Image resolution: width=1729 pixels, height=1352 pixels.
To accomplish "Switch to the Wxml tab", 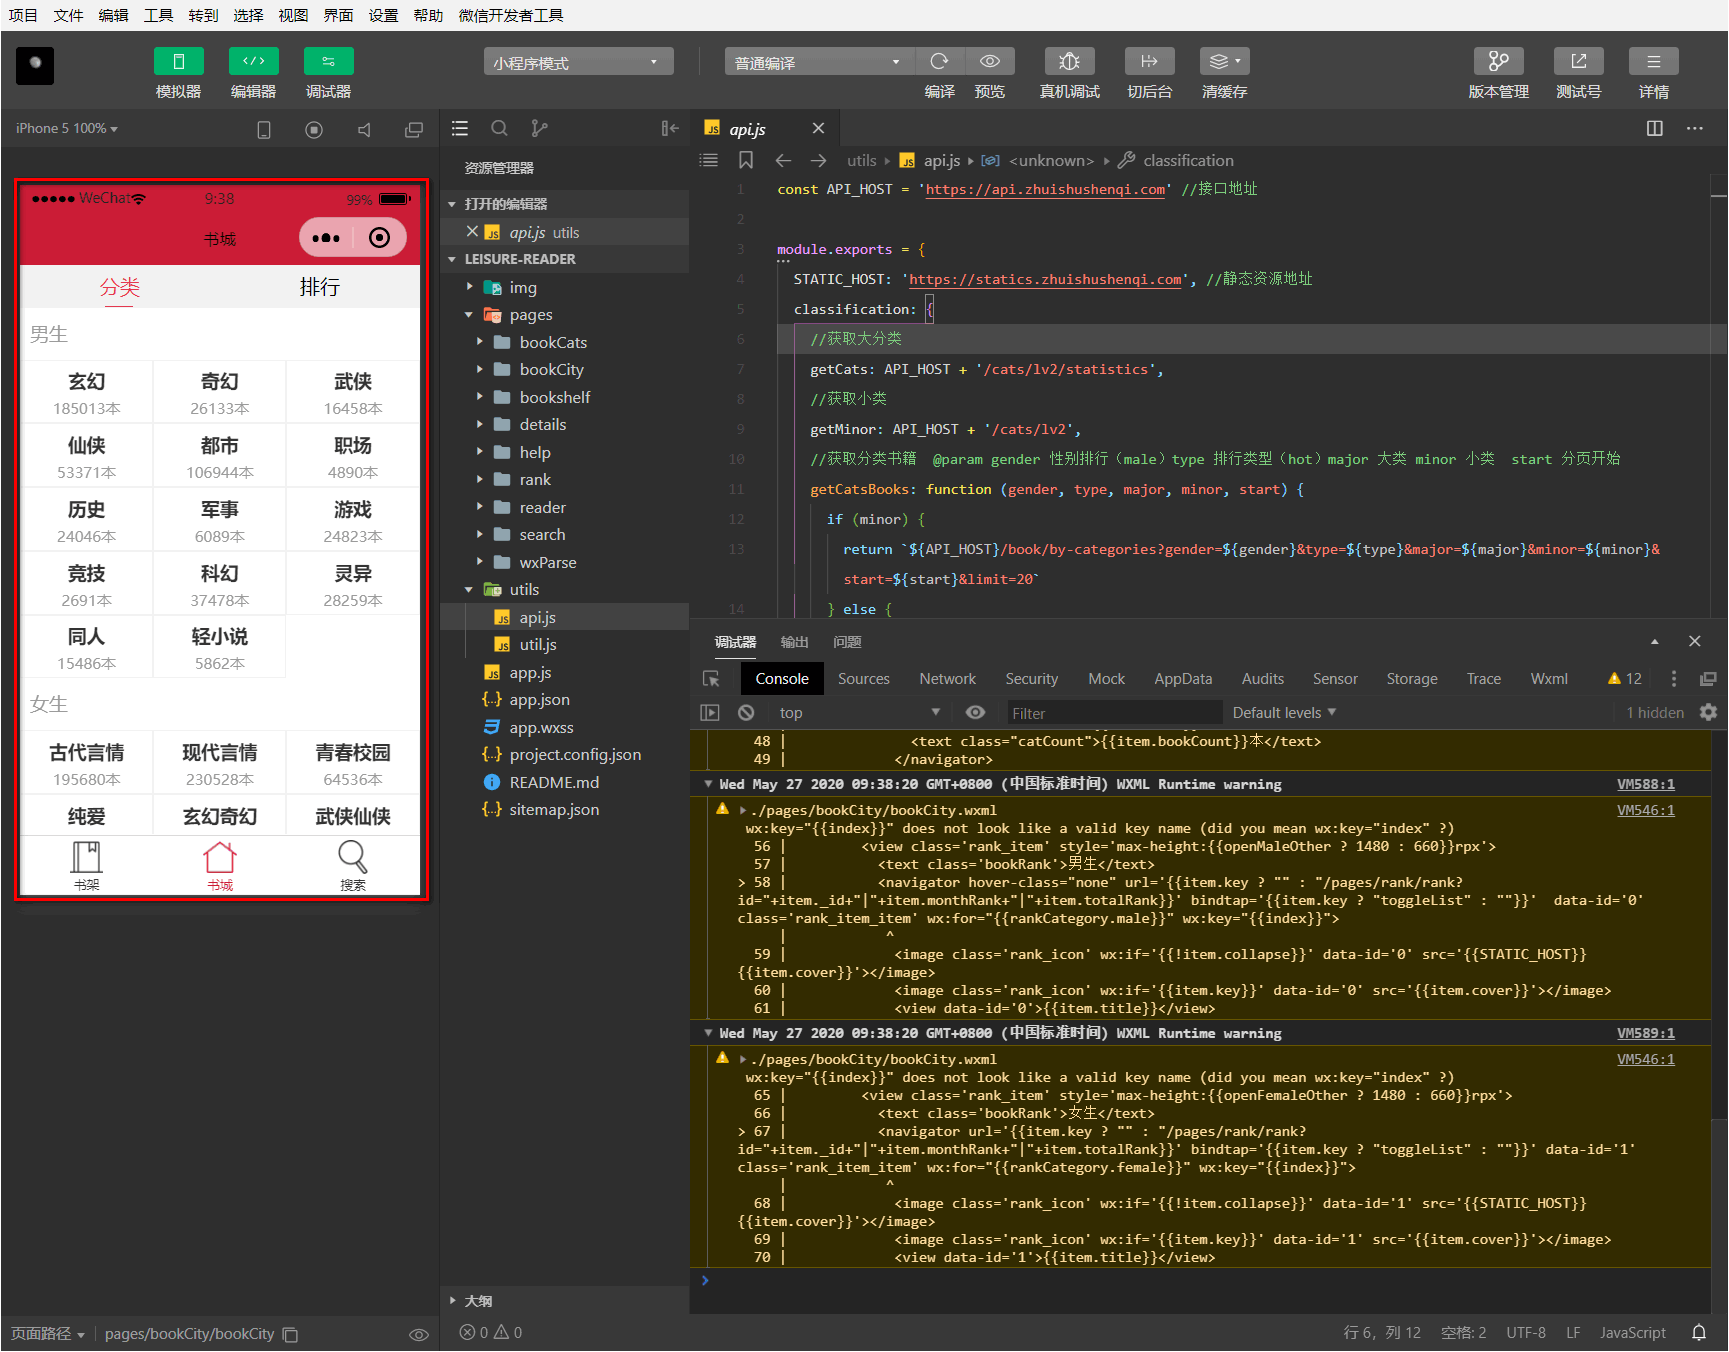I will [1549, 679].
